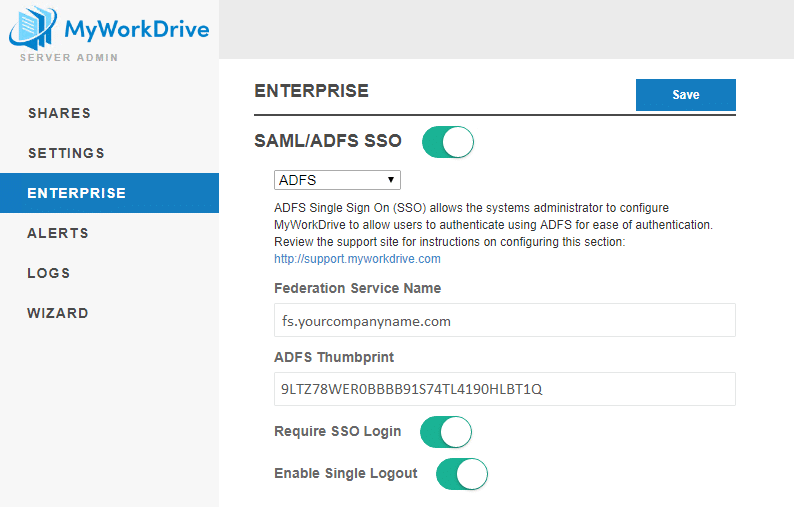This screenshot has width=794, height=507.
Task: Disable the Require SSO Login toggle
Action: [x=445, y=432]
